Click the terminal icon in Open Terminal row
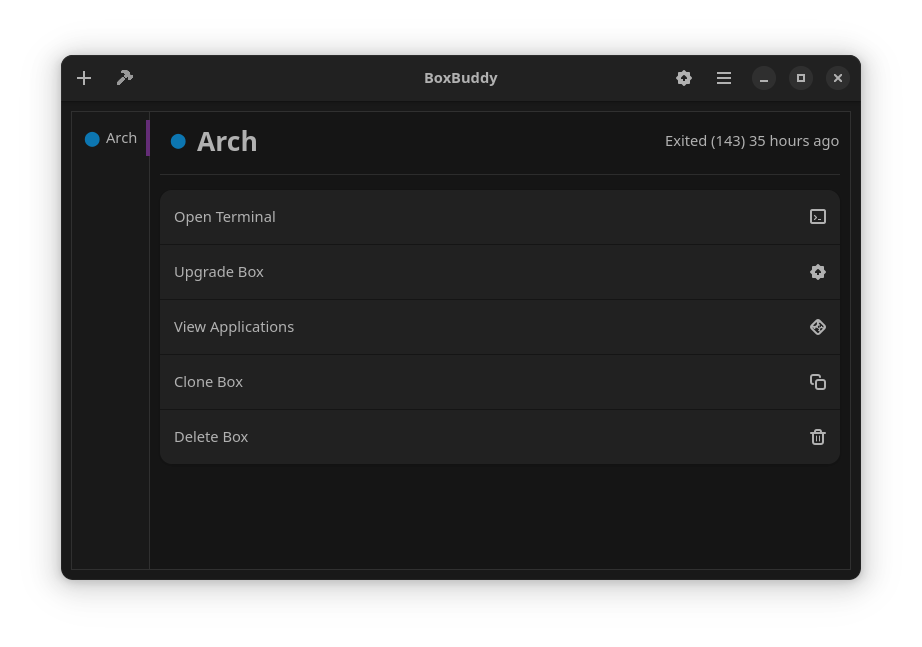The height and width of the screenshot is (647, 922). (817, 217)
